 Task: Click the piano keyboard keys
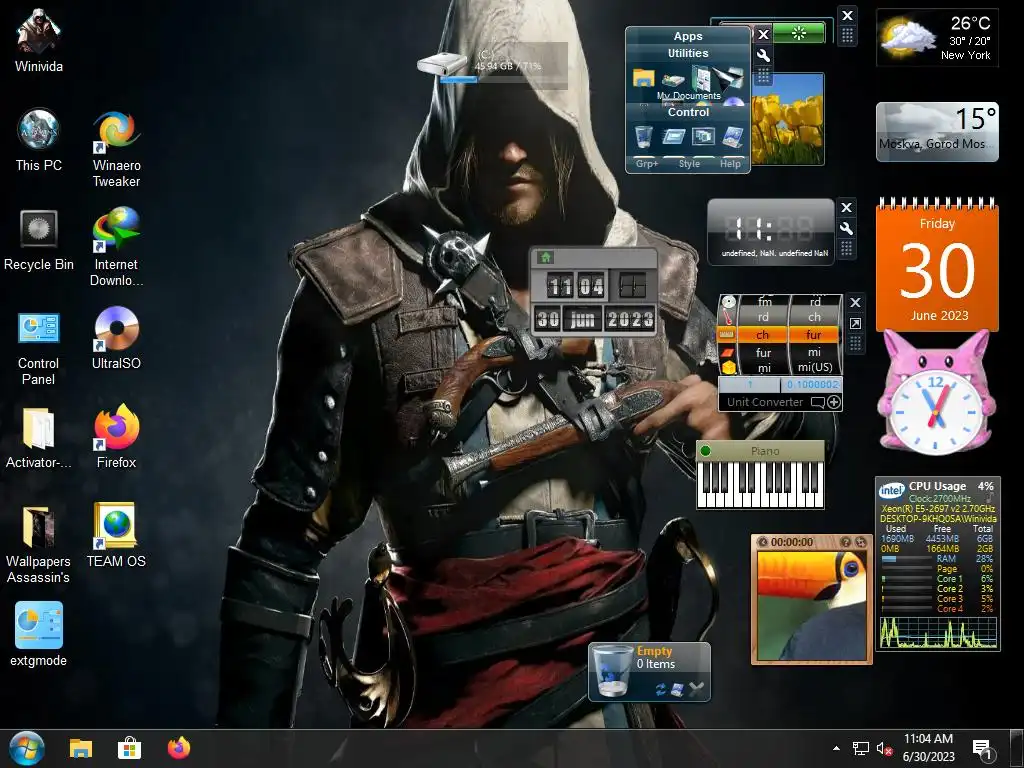(x=760, y=484)
